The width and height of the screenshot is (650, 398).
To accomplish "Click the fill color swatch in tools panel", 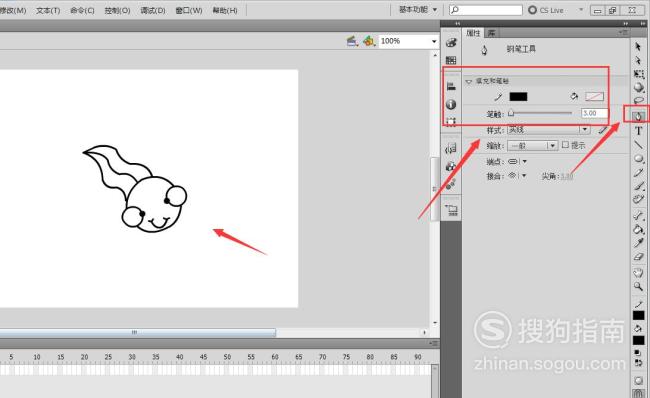I will click(638, 340).
